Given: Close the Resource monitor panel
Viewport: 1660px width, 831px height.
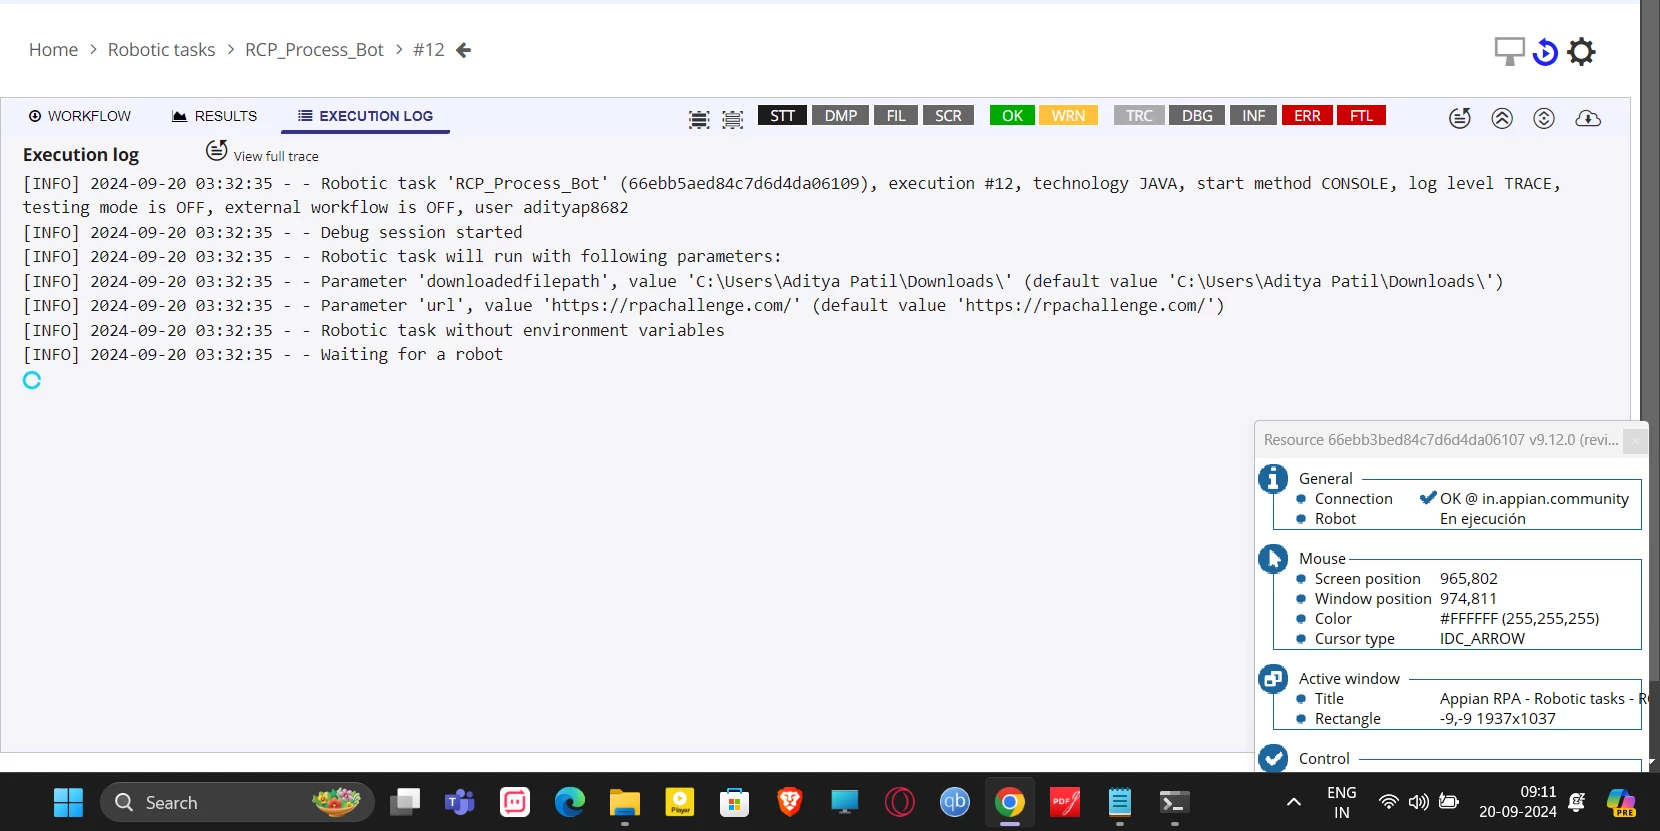Looking at the screenshot, I should click(x=1635, y=440).
